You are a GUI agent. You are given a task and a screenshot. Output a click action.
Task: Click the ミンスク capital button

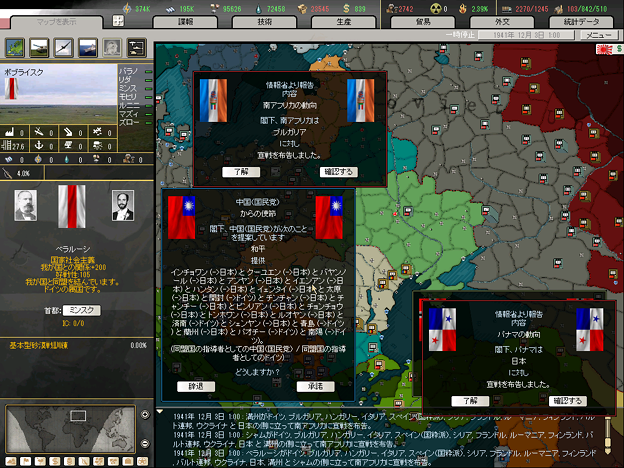point(82,310)
